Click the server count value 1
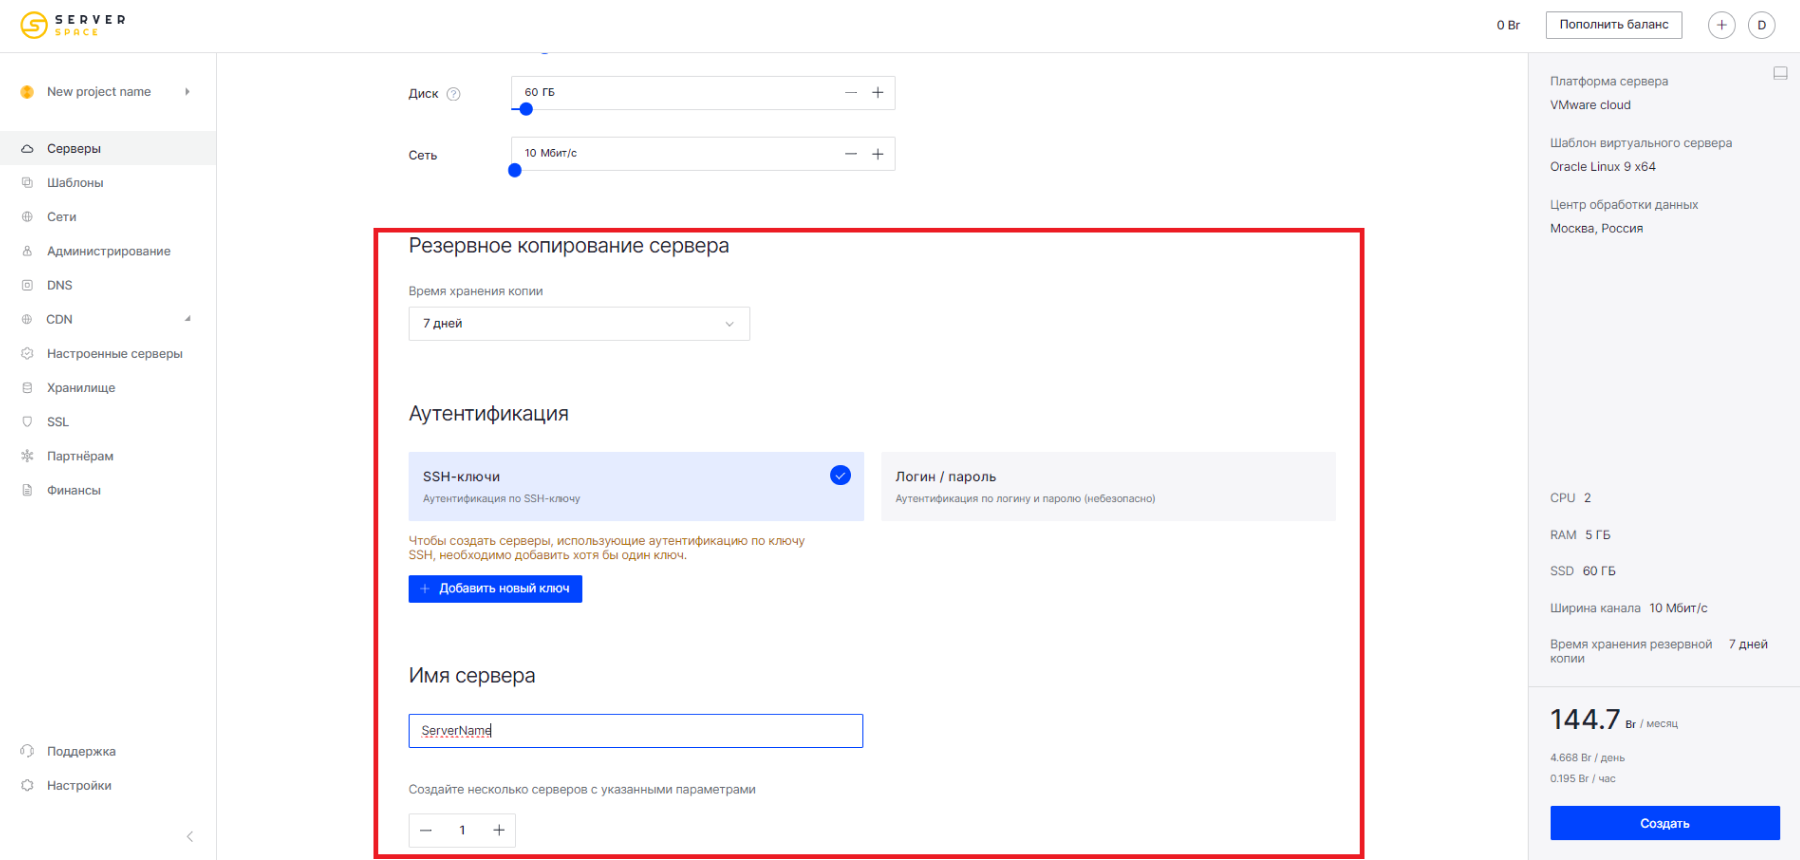 click(x=462, y=830)
